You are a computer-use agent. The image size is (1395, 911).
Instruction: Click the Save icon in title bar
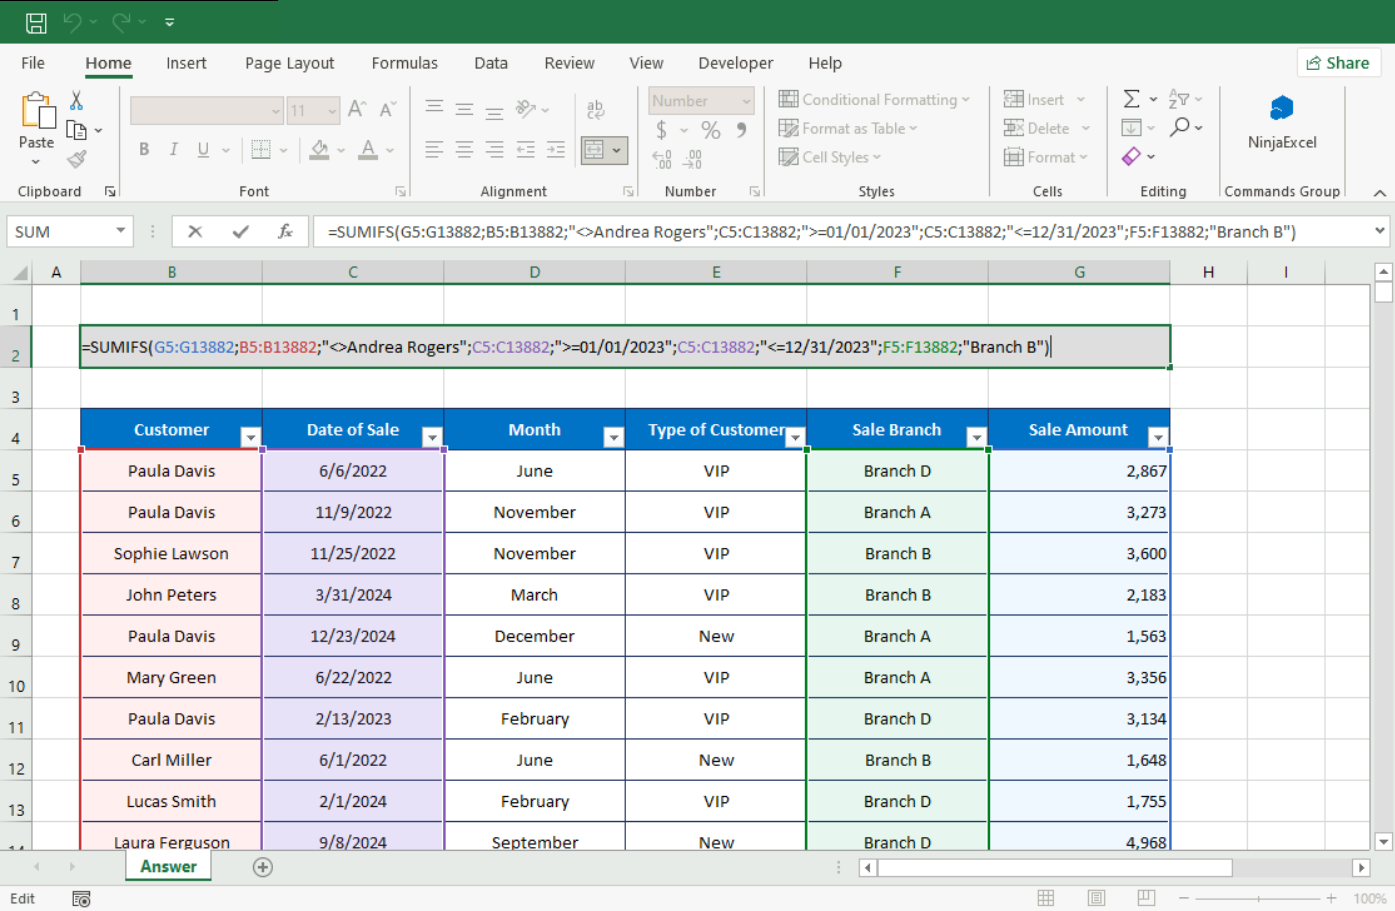click(x=36, y=22)
